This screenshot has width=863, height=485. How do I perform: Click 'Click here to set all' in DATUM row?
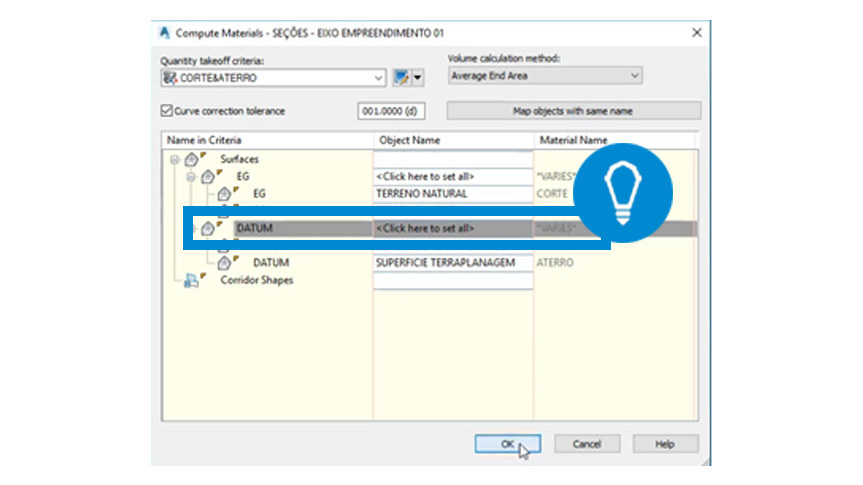(x=453, y=228)
